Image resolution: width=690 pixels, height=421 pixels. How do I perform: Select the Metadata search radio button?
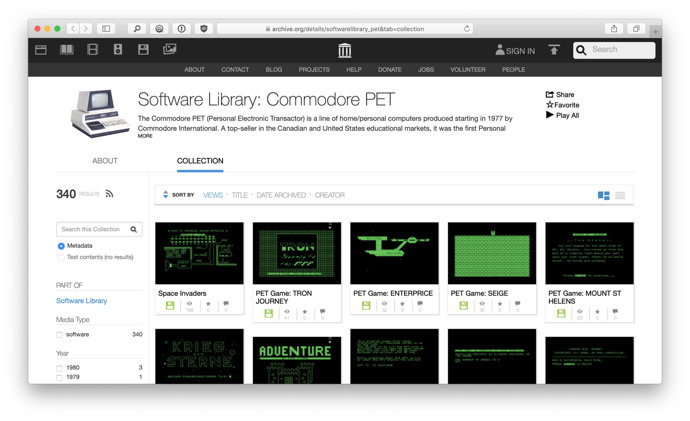point(61,246)
